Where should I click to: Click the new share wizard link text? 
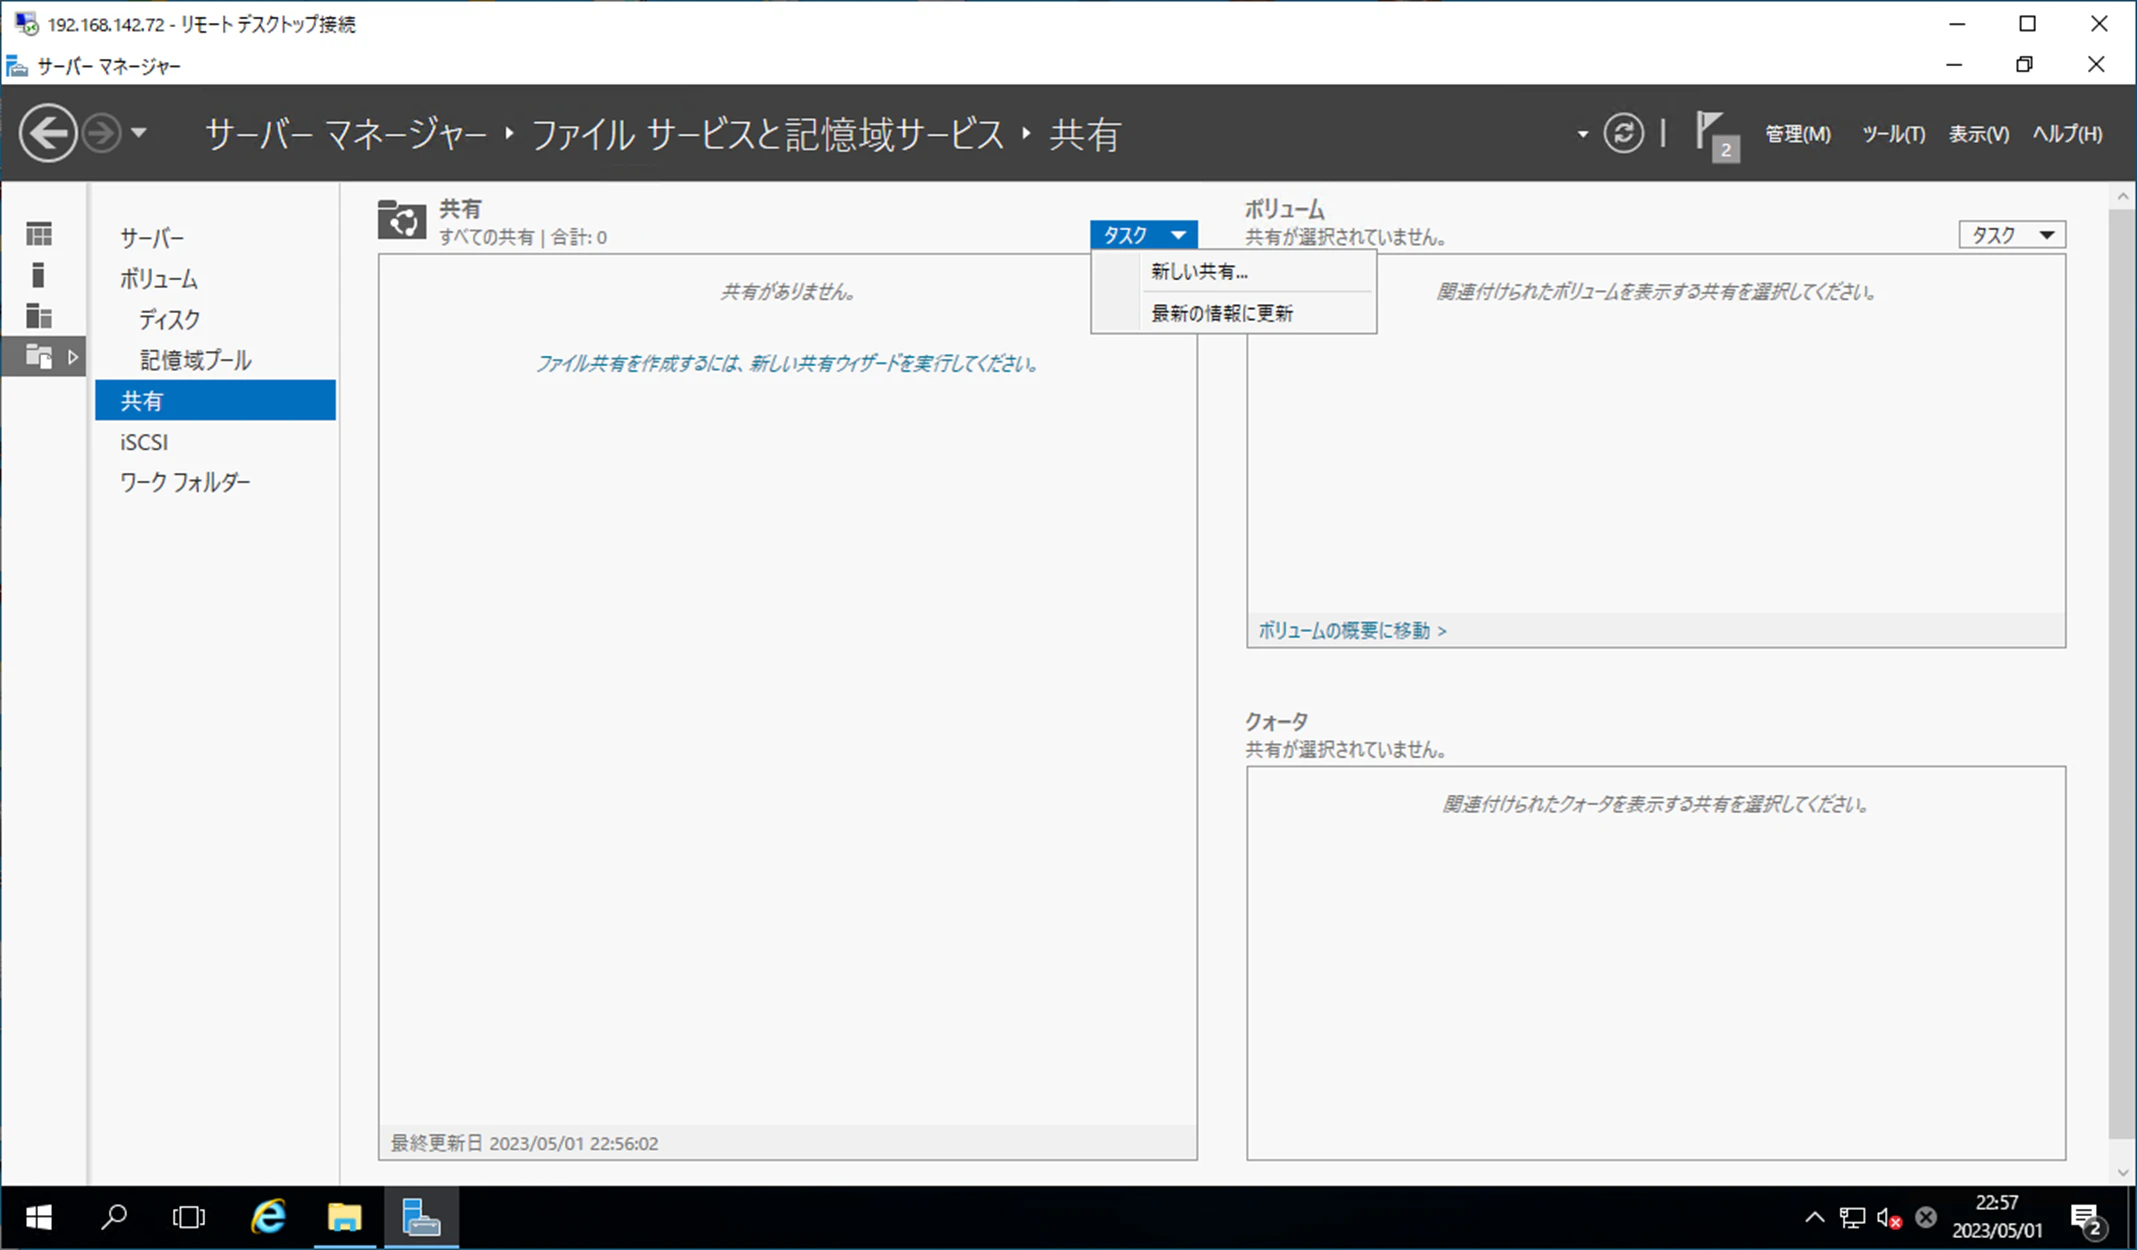[x=788, y=363]
